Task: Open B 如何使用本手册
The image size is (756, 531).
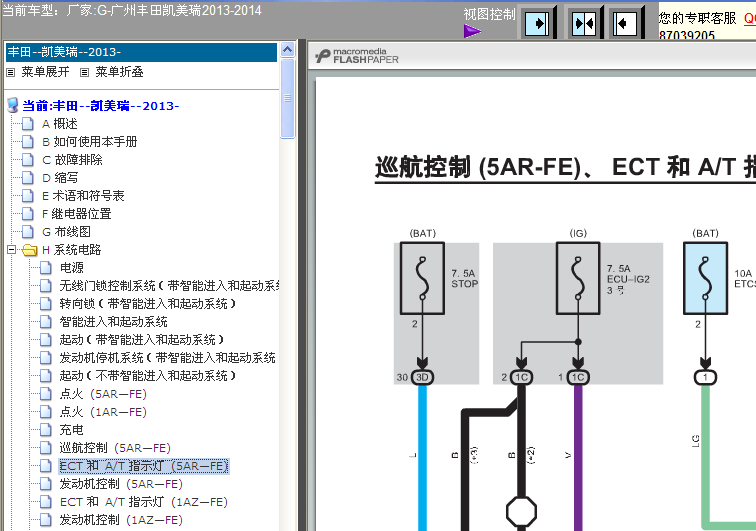Action: coord(90,142)
